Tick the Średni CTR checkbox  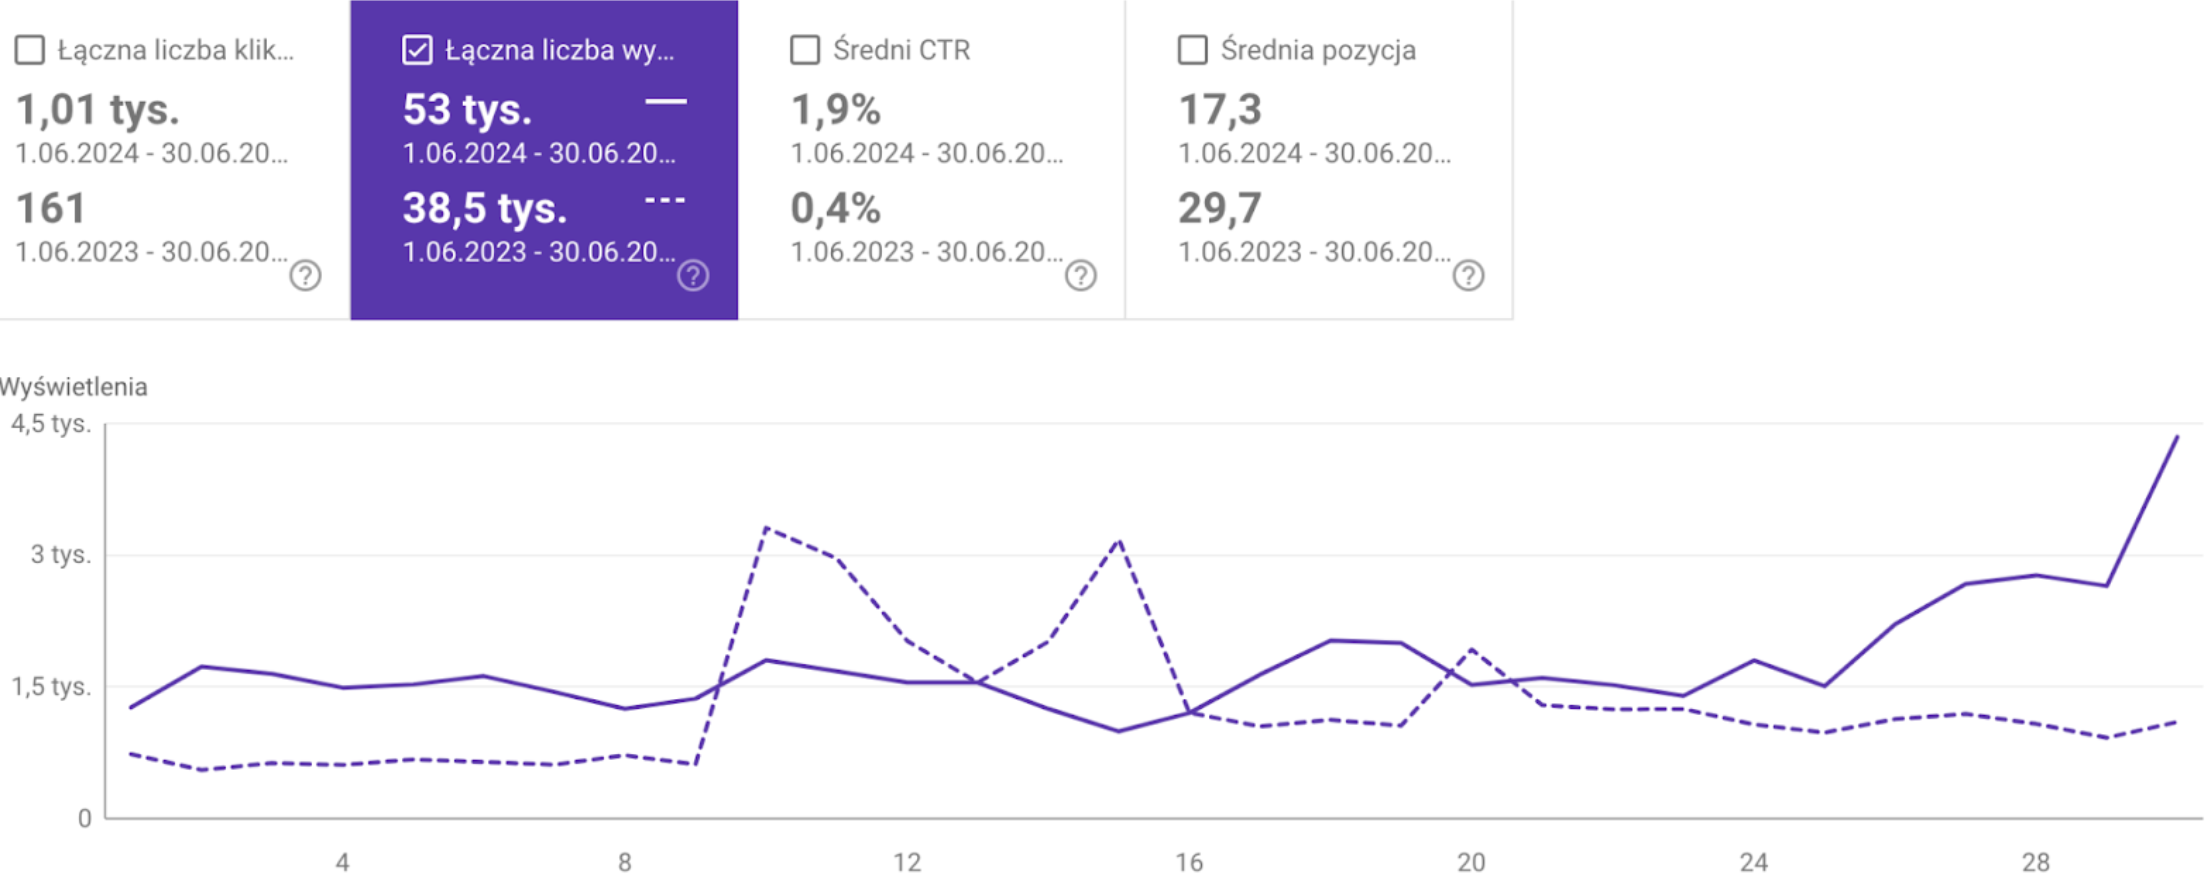[805, 50]
